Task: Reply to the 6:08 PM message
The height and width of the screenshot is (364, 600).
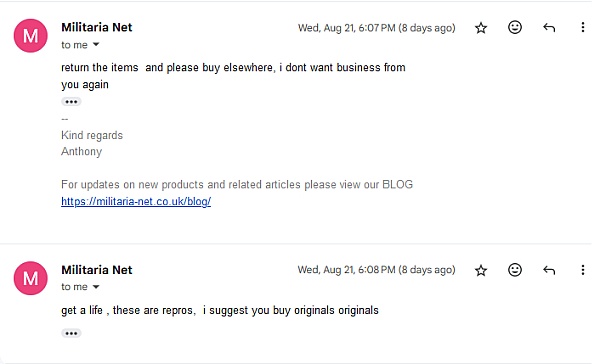Action: tap(549, 270)
